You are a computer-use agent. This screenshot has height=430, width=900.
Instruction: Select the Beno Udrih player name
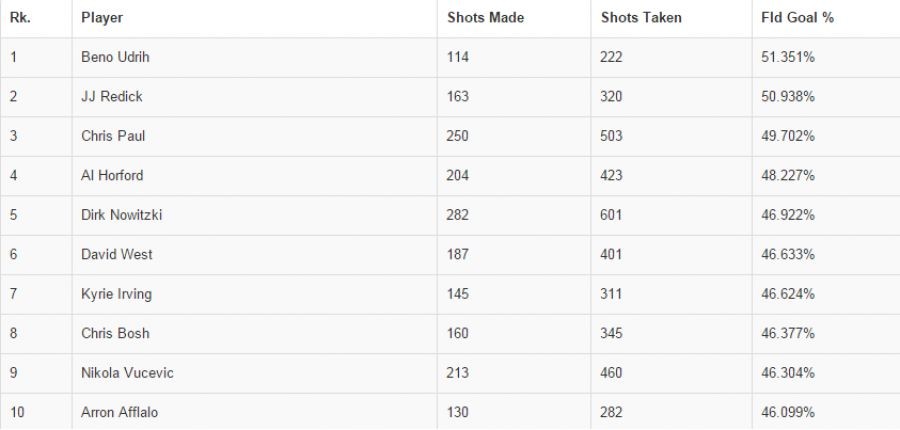click(x=115, y=58)
